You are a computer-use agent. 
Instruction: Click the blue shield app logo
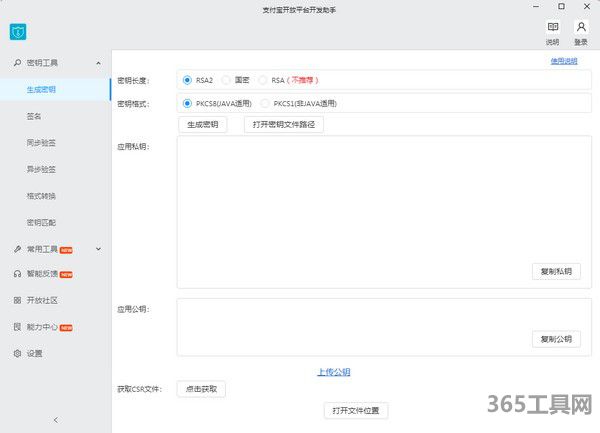(x=18, y=32)
